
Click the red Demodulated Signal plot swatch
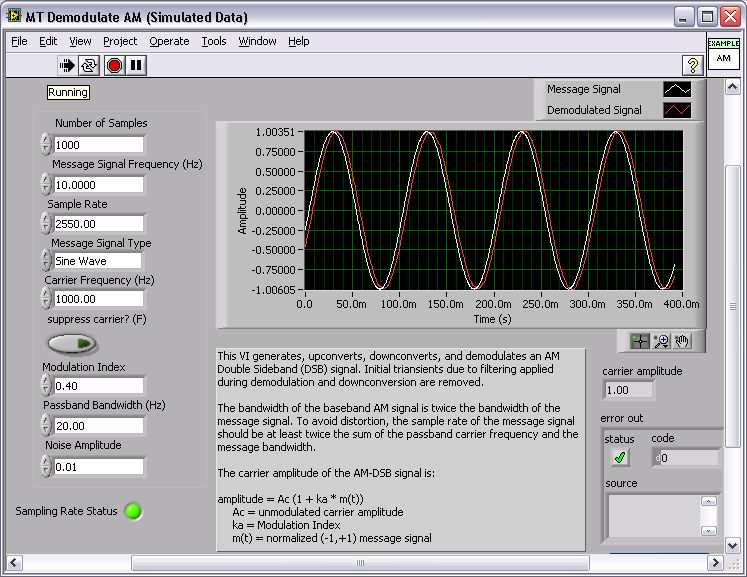(677, 110)
